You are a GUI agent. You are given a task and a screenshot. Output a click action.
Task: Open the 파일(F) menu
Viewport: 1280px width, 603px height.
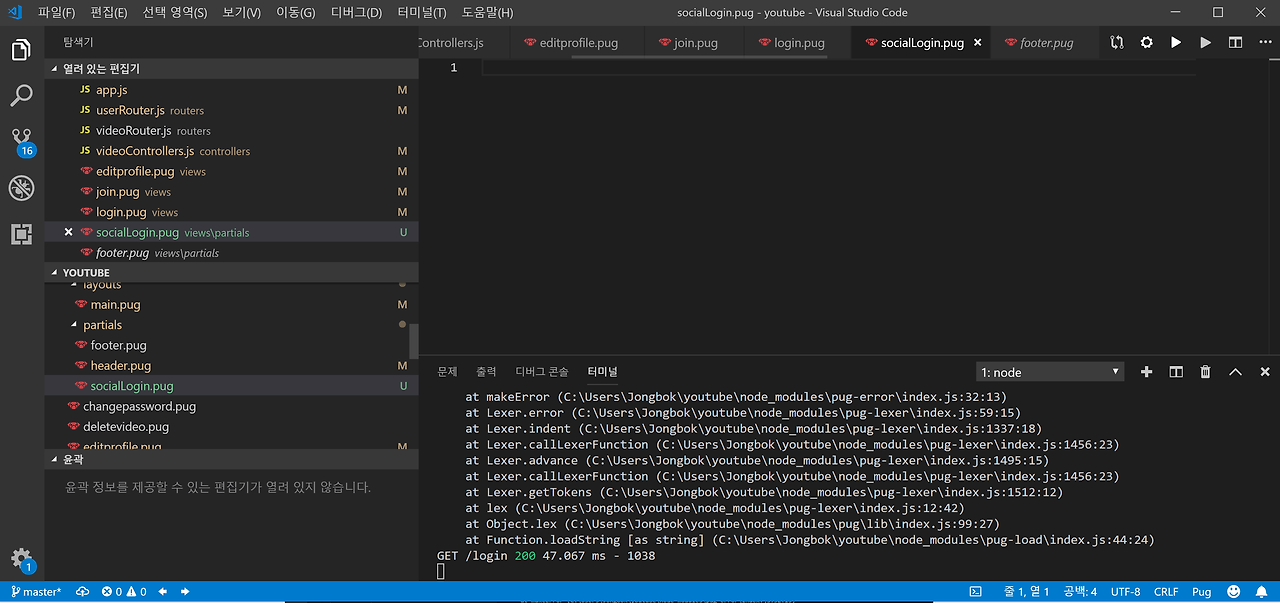(x=56, y=13)
